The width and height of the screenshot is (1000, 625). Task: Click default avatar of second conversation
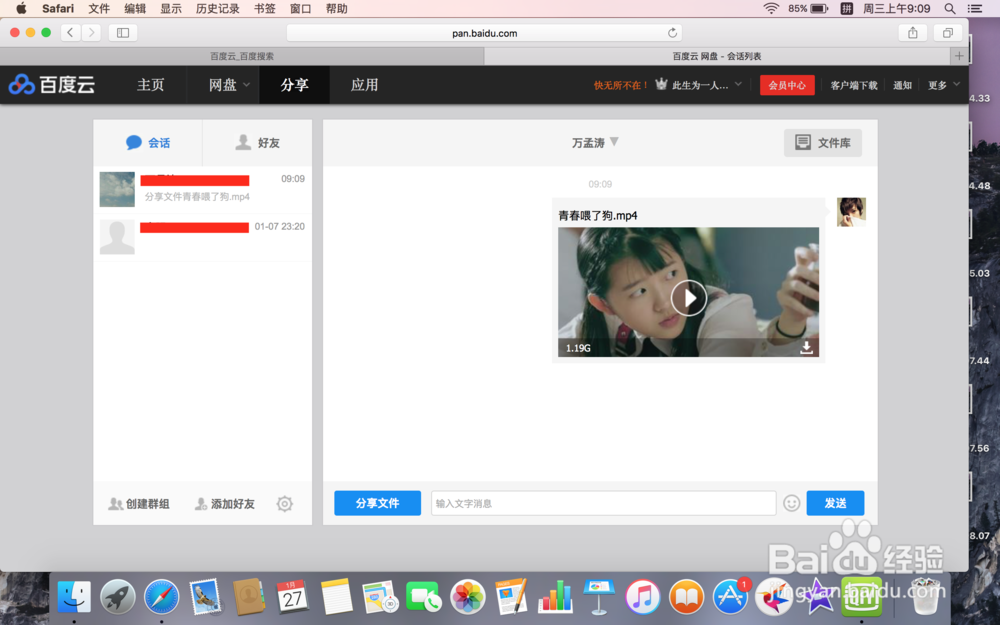(117, 237)
